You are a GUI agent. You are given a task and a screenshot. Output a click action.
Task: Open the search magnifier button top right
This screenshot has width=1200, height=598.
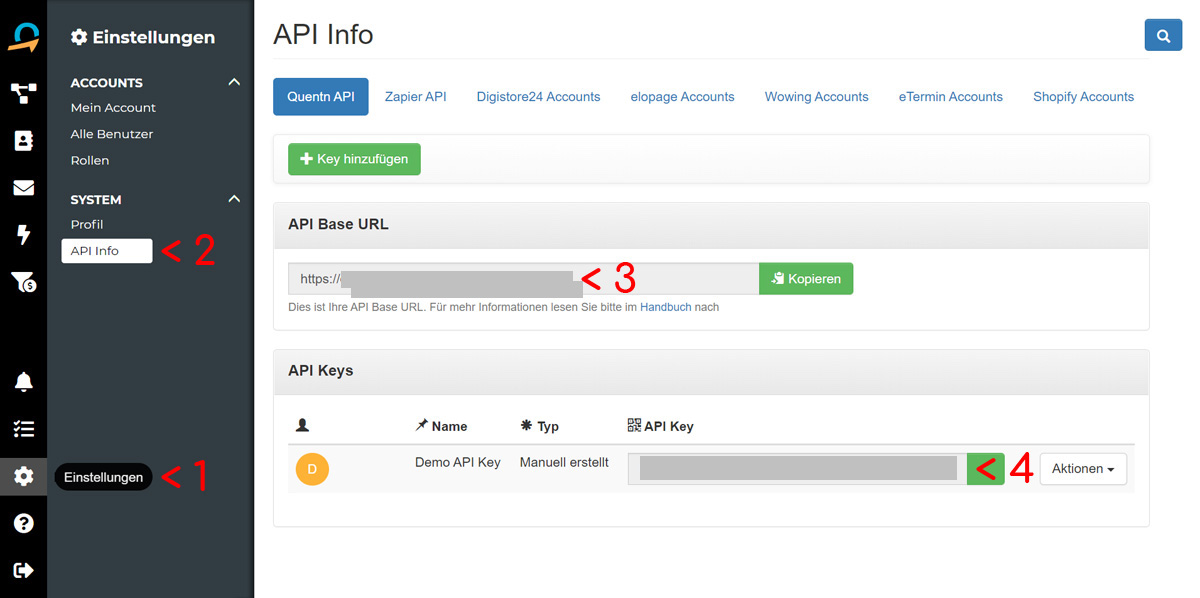tap(1163, 33)
